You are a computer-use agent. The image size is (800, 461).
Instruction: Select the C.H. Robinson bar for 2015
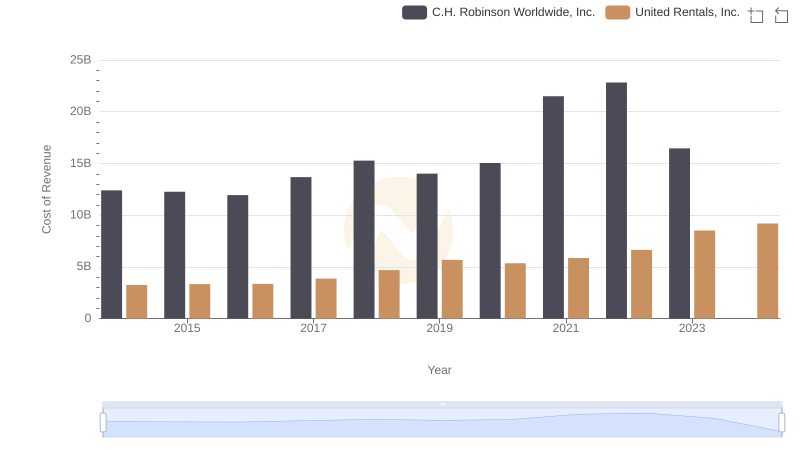(174, 255)
